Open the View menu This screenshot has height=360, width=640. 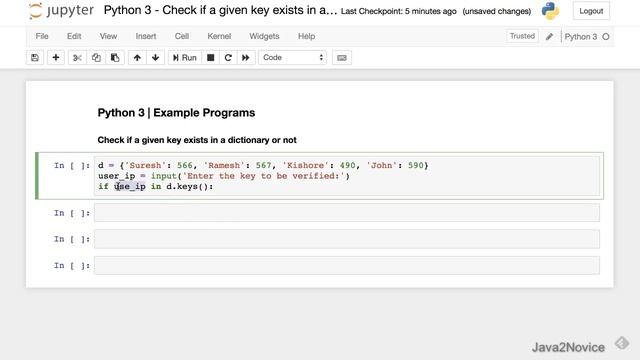108,36
